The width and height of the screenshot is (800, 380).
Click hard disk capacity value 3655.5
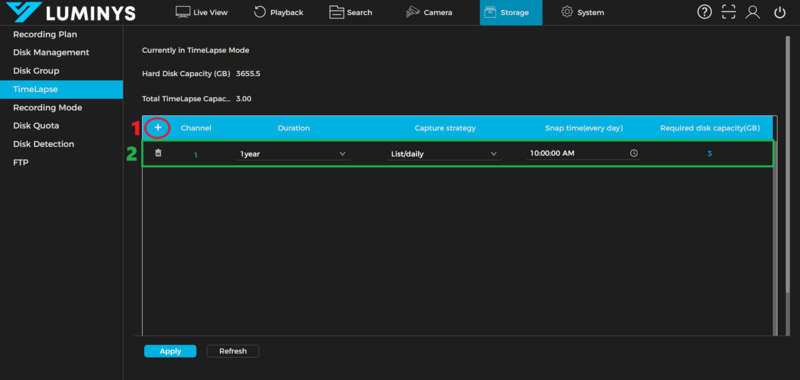point(248,74)
